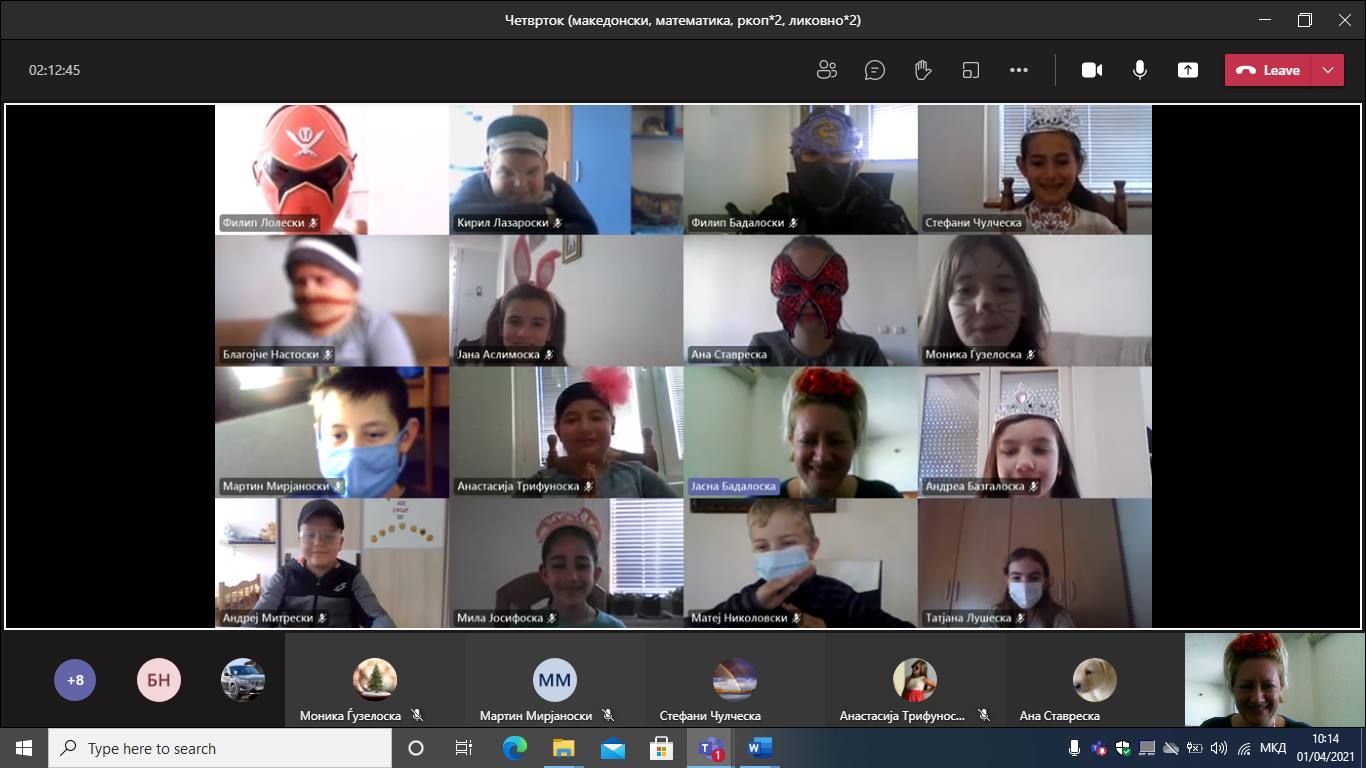Image resolution: width=1366 pixels, height=768 pixels.
Task: Open Word from the taskbar
Action: click(x=760, y=748)
